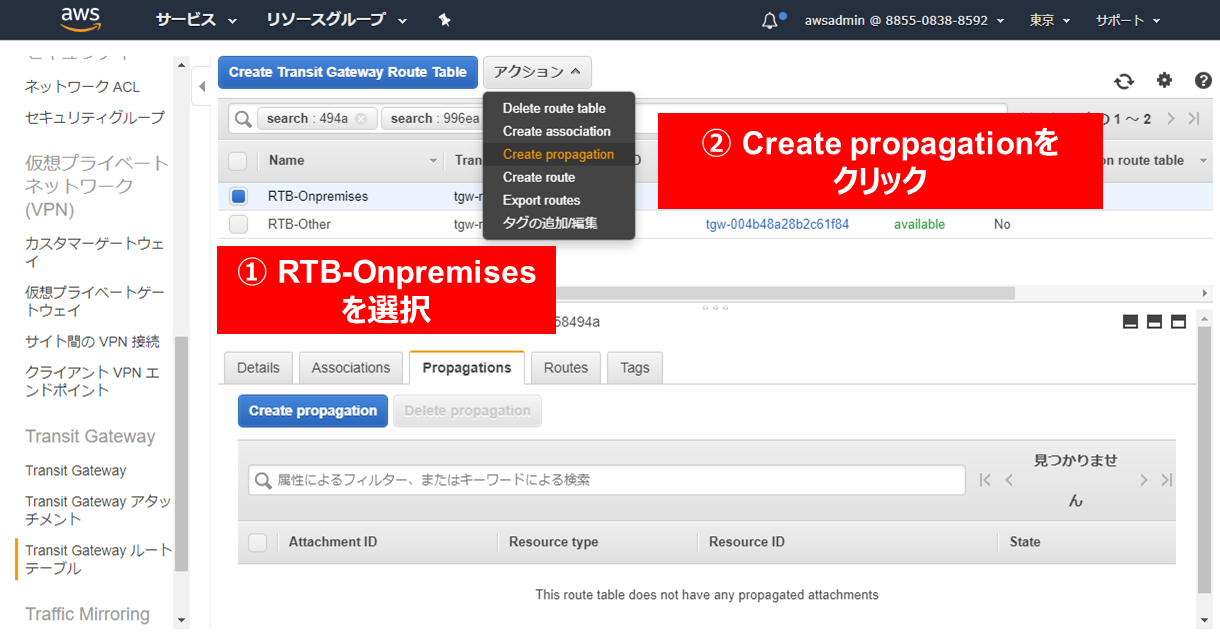
Task: Click the pin shortcut icon in navbar
Action: tap(445, 20)
